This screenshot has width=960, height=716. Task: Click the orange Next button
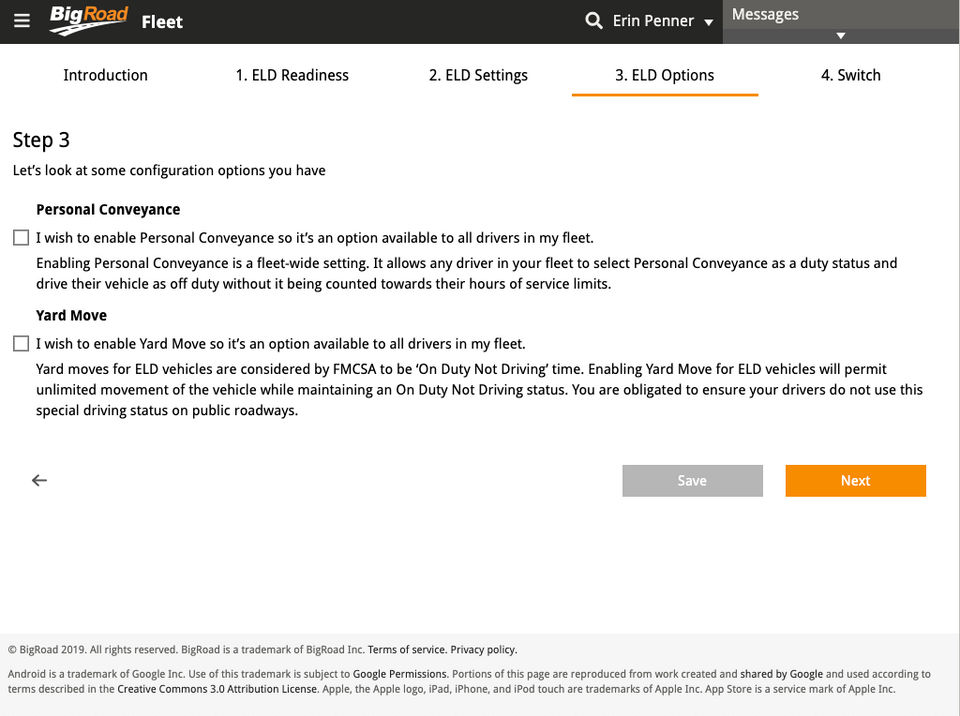point(855,481)
